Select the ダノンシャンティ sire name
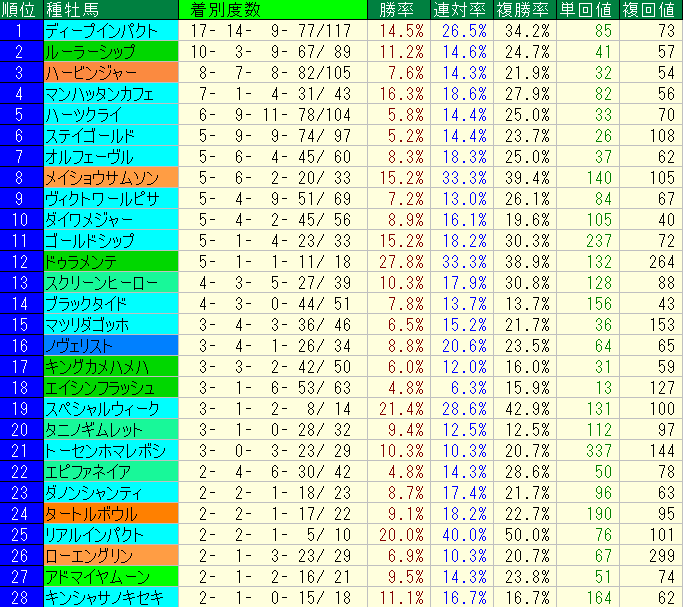 tap(111, 492)
